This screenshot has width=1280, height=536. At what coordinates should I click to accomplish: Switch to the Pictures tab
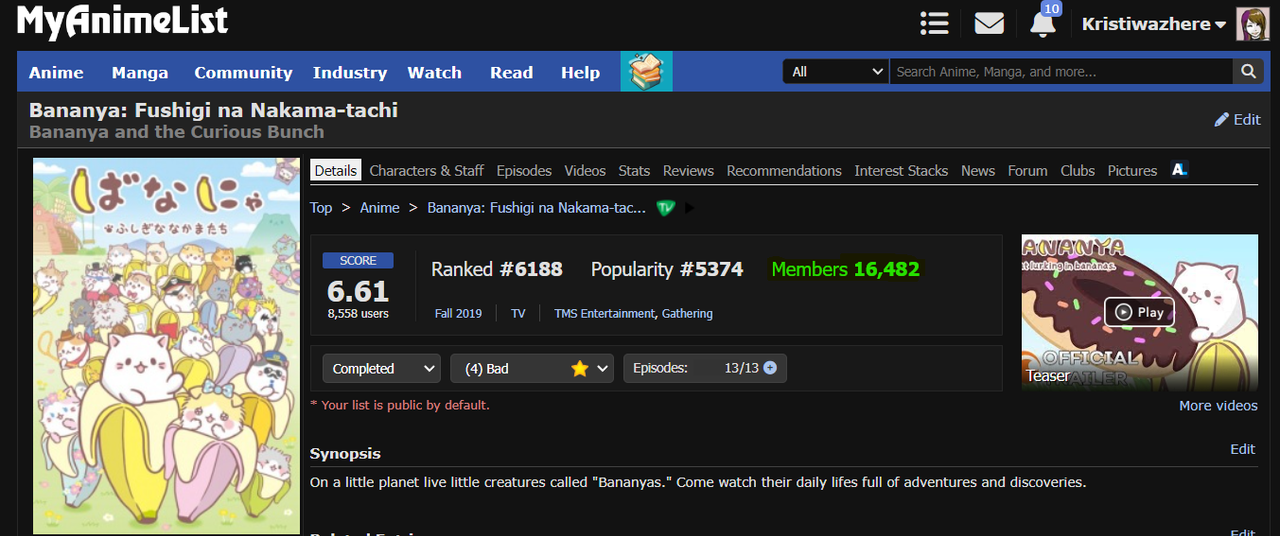click(1132, 171)
